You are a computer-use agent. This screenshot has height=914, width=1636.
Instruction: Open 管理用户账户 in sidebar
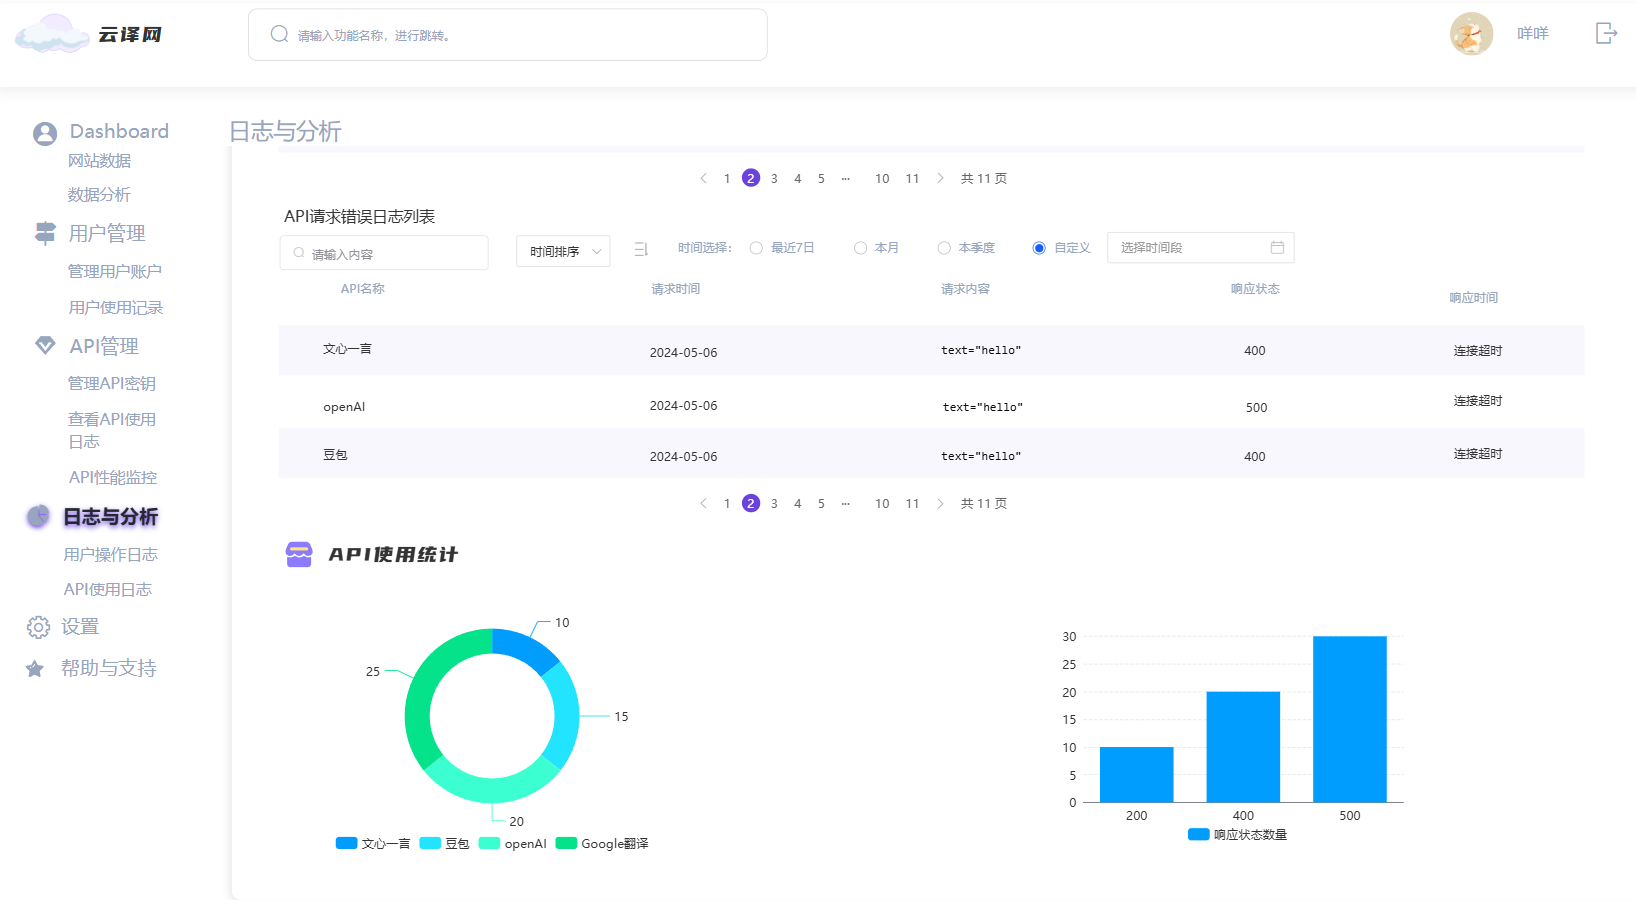click(114, 271)
